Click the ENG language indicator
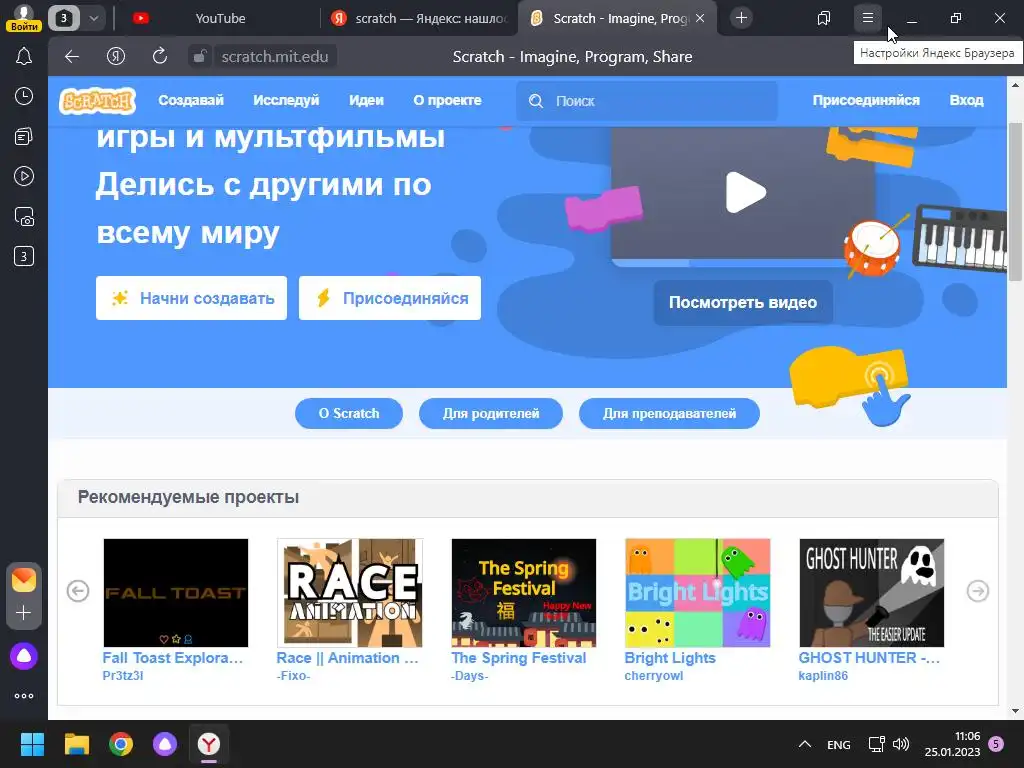 coord(839,744)
